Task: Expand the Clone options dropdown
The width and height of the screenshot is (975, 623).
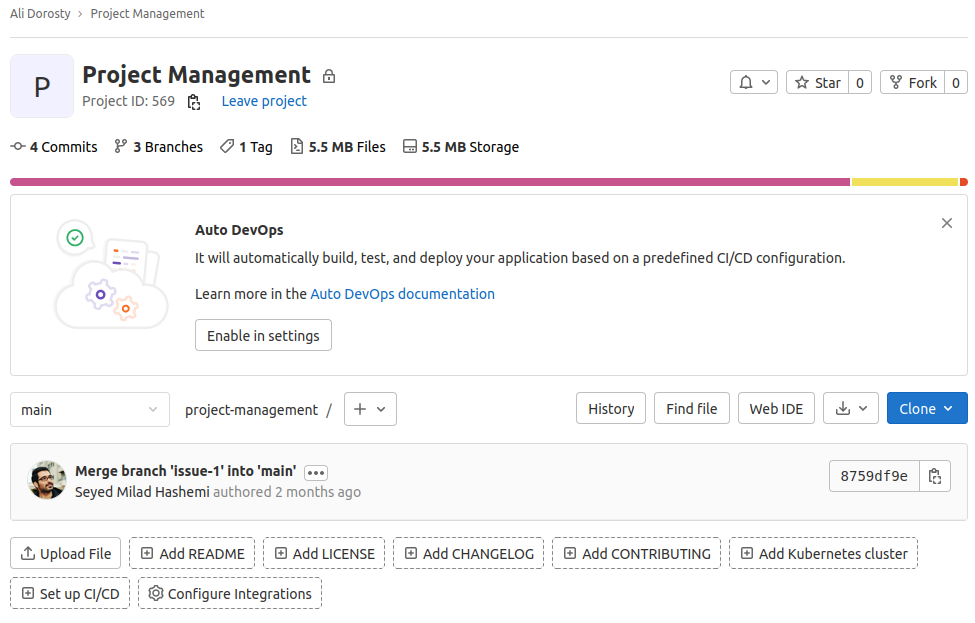Action: pyautogui.click(x=927, y=409)
